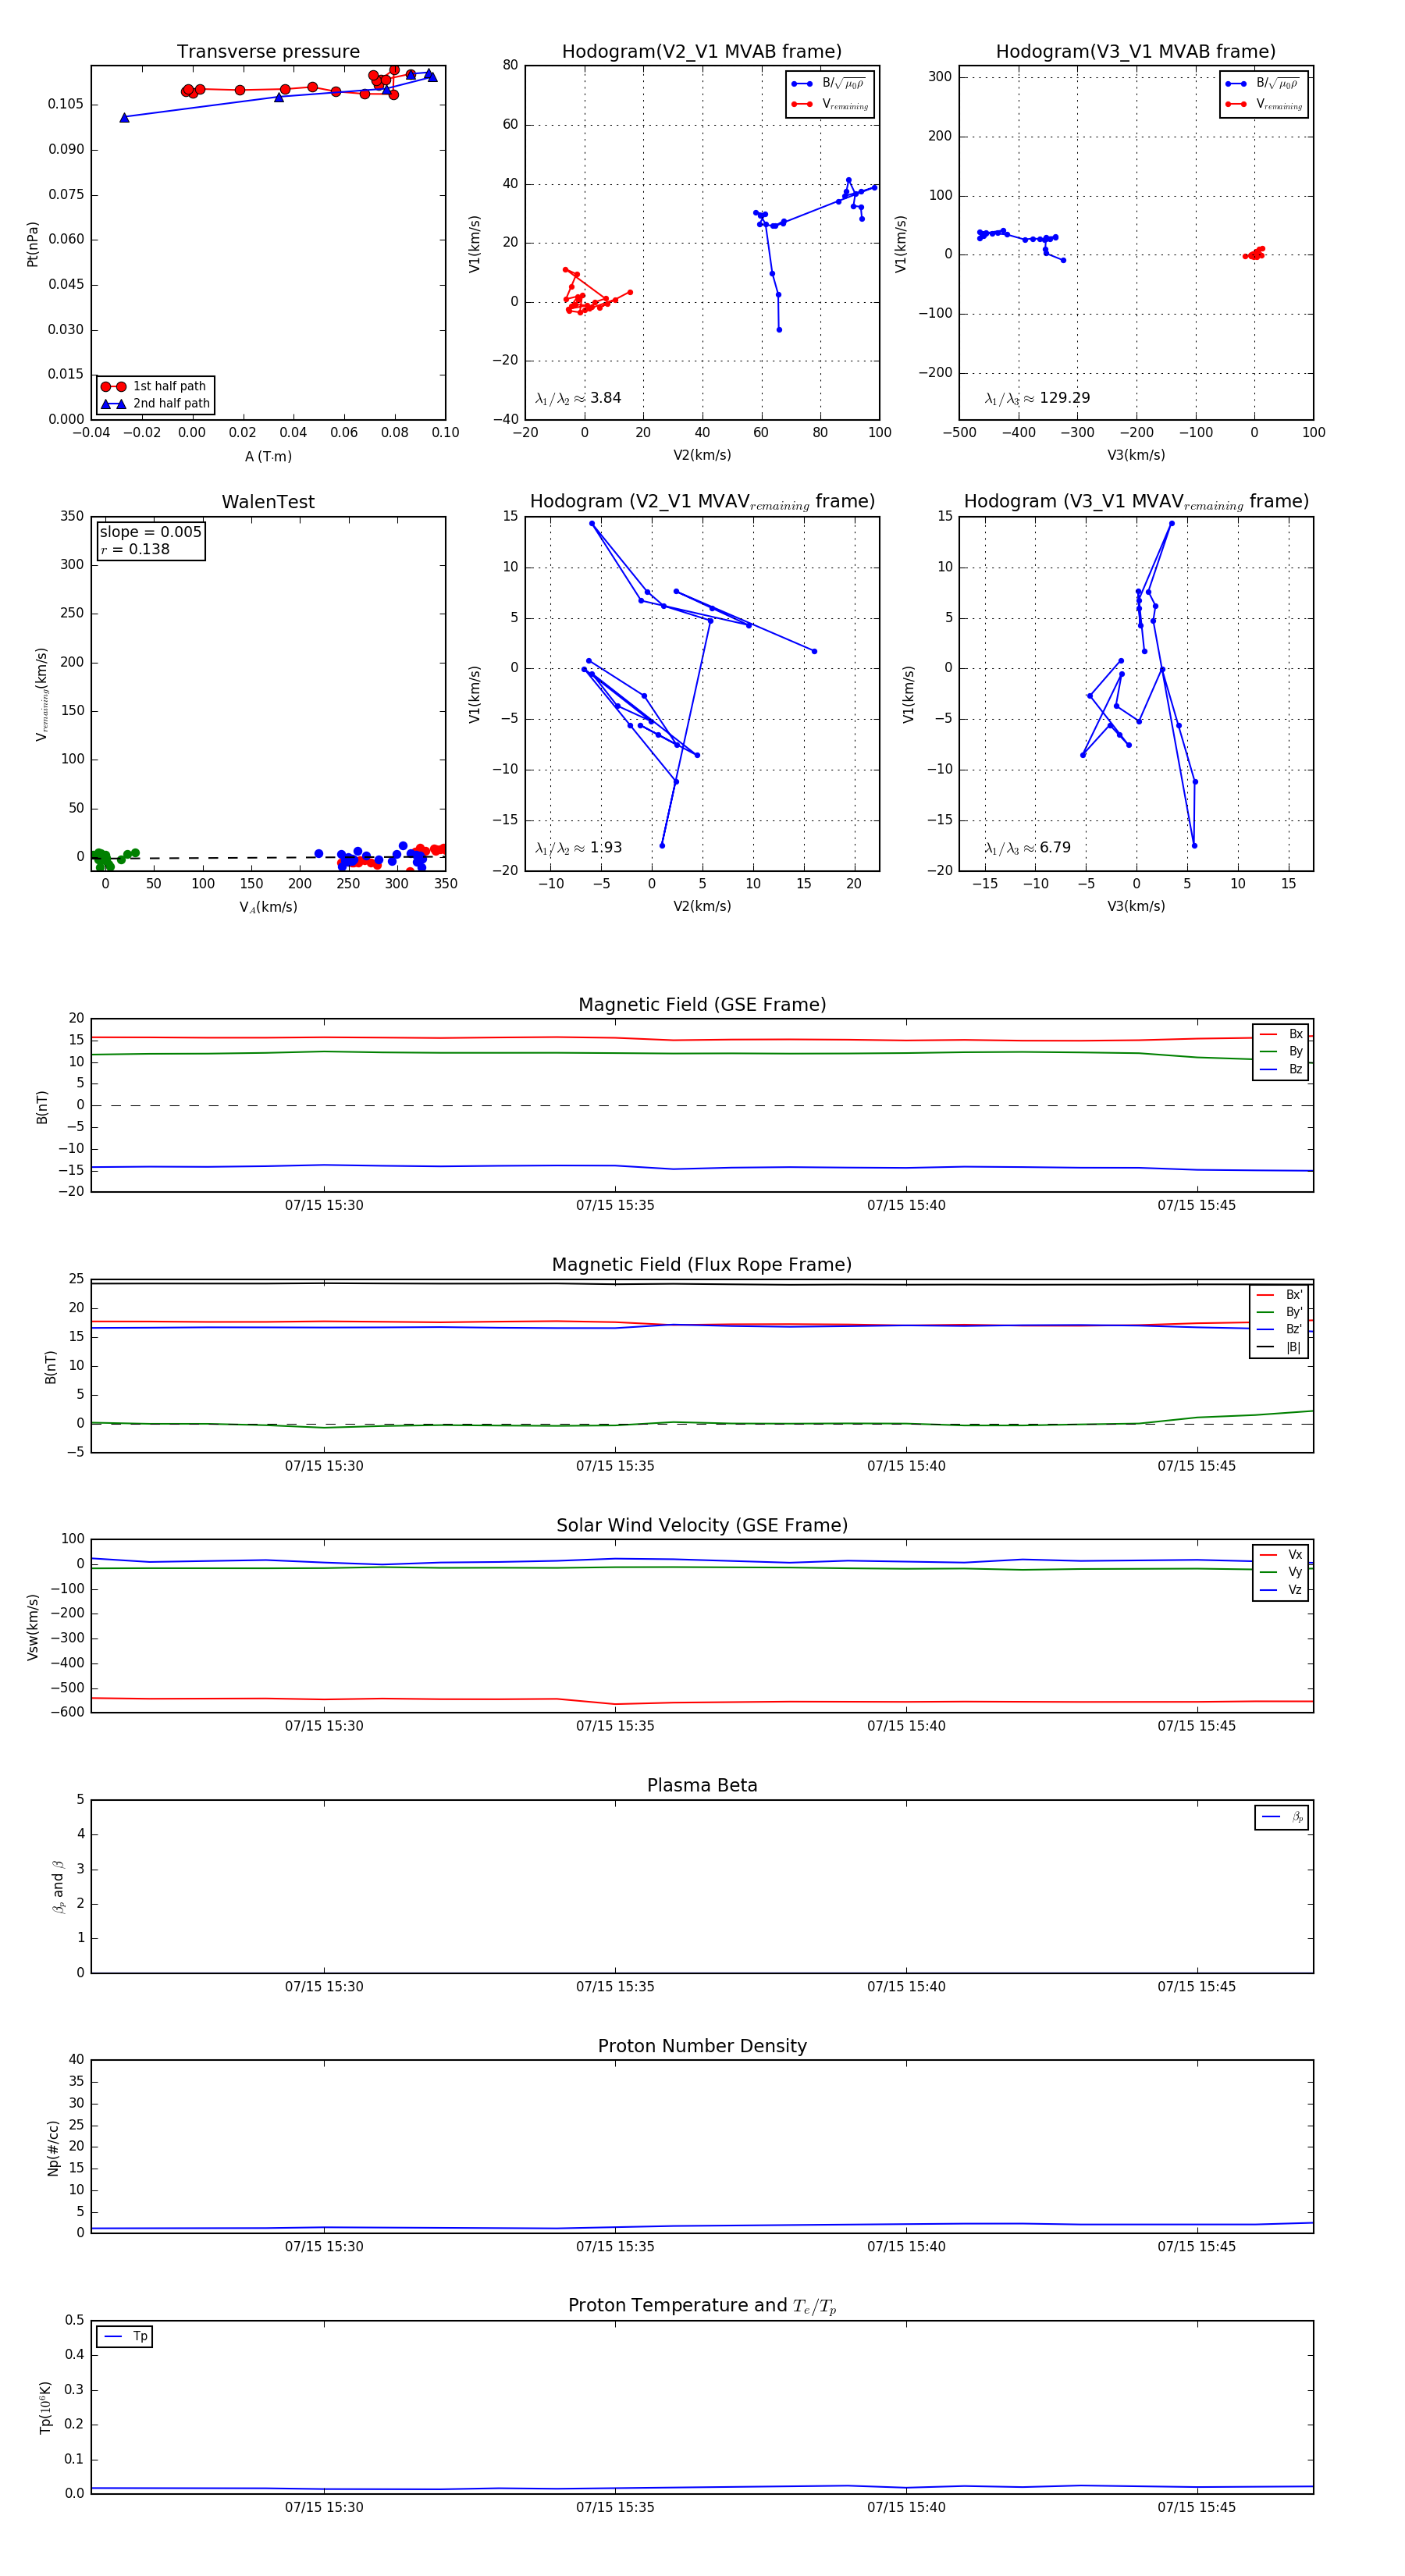
Task: Click the 'Bx' legend entry in GSE plot
Action: (1281, 1034)
